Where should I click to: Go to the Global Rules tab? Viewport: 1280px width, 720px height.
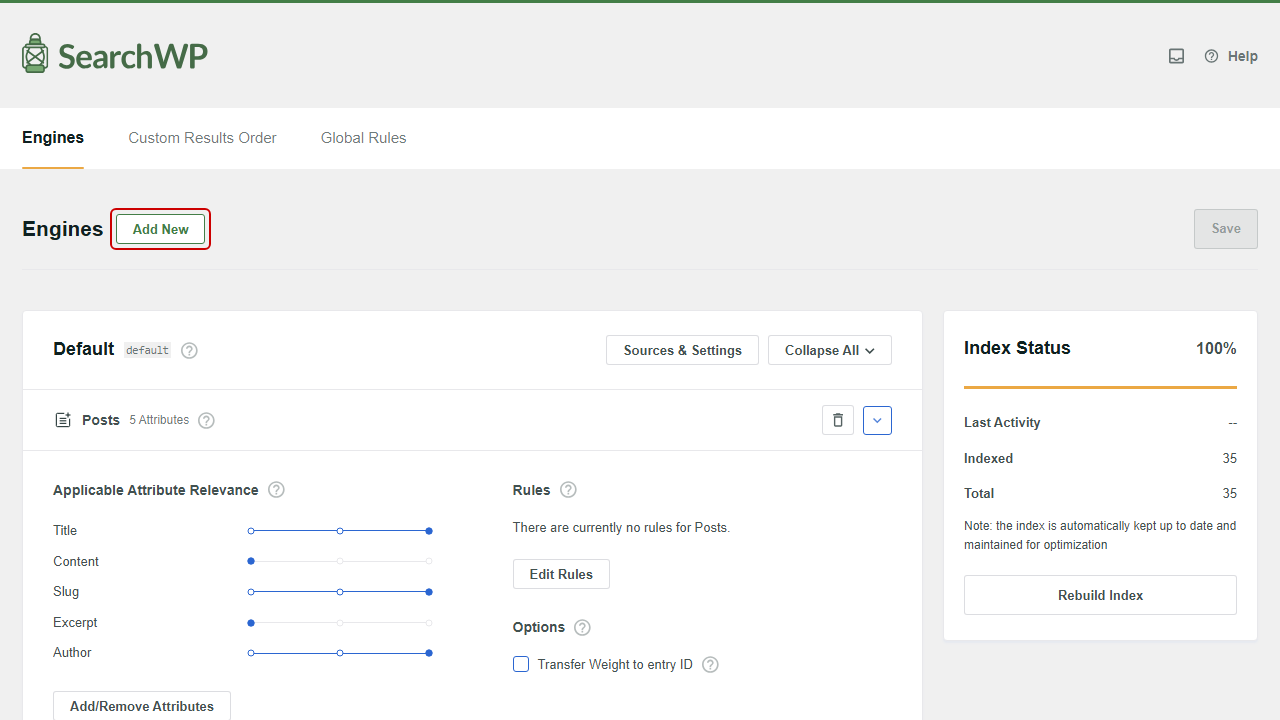[x=363, y=138]
